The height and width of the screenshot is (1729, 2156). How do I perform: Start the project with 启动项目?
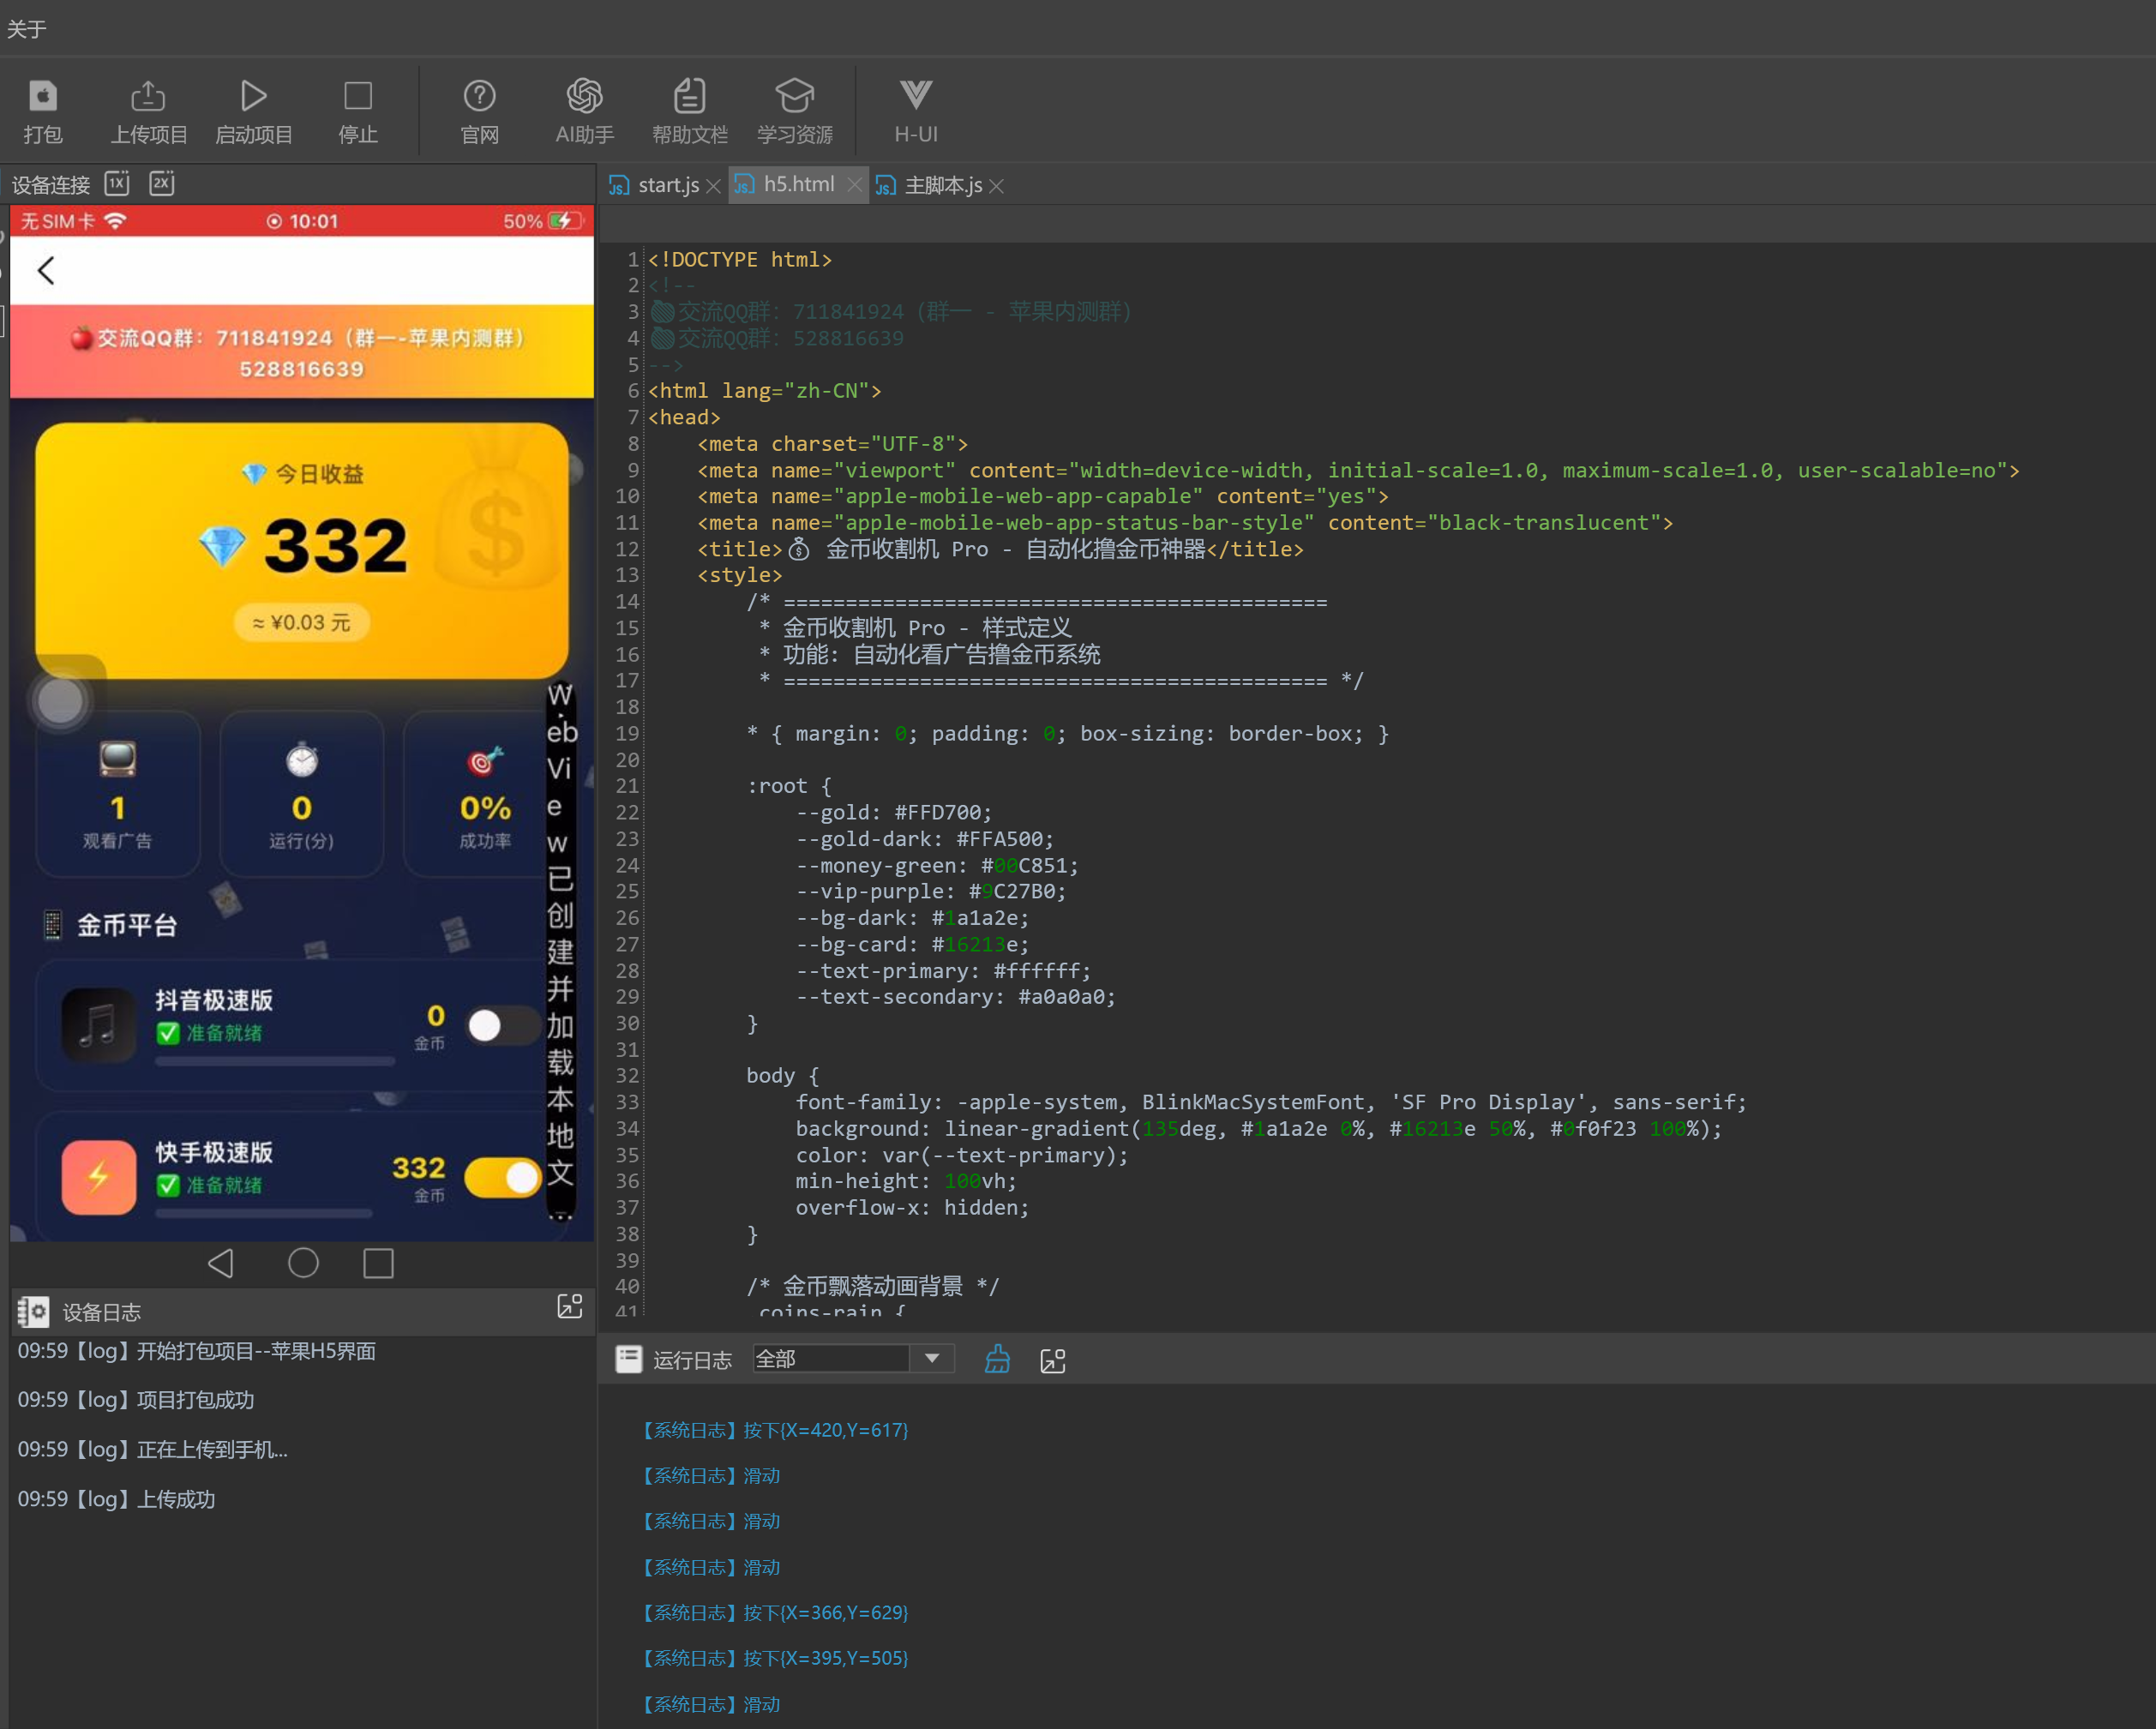coord(253,97)
